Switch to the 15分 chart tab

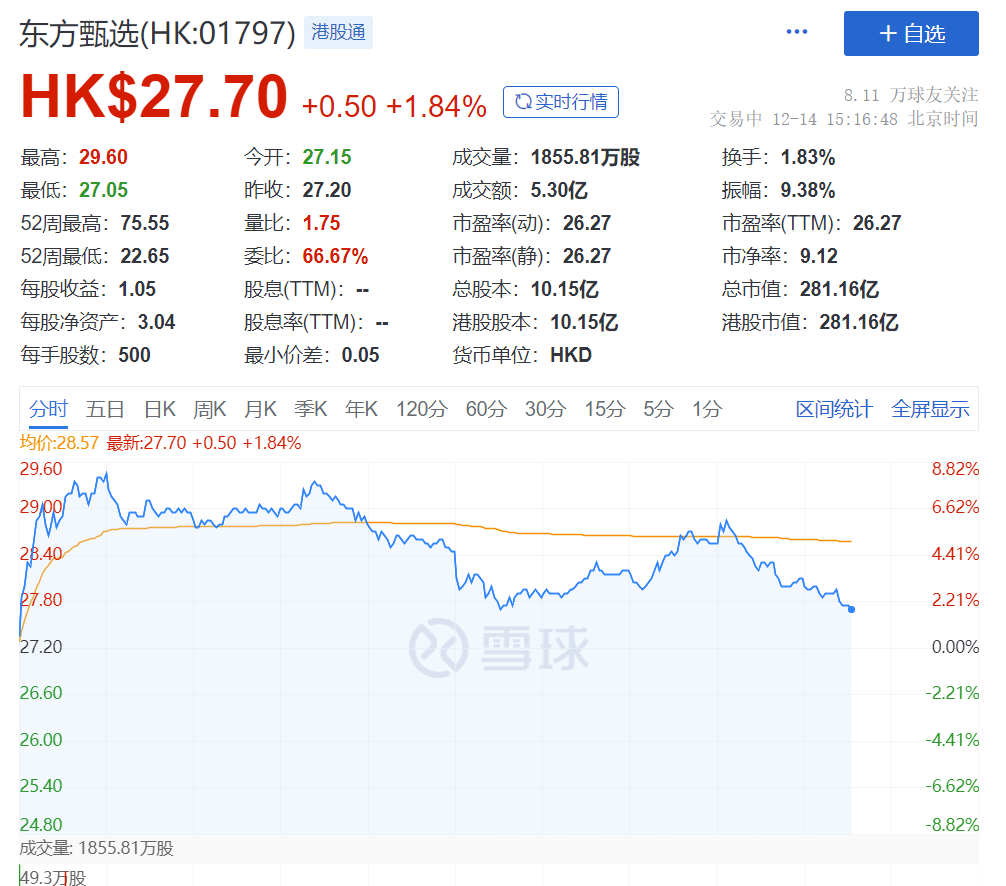pos(604,409)
